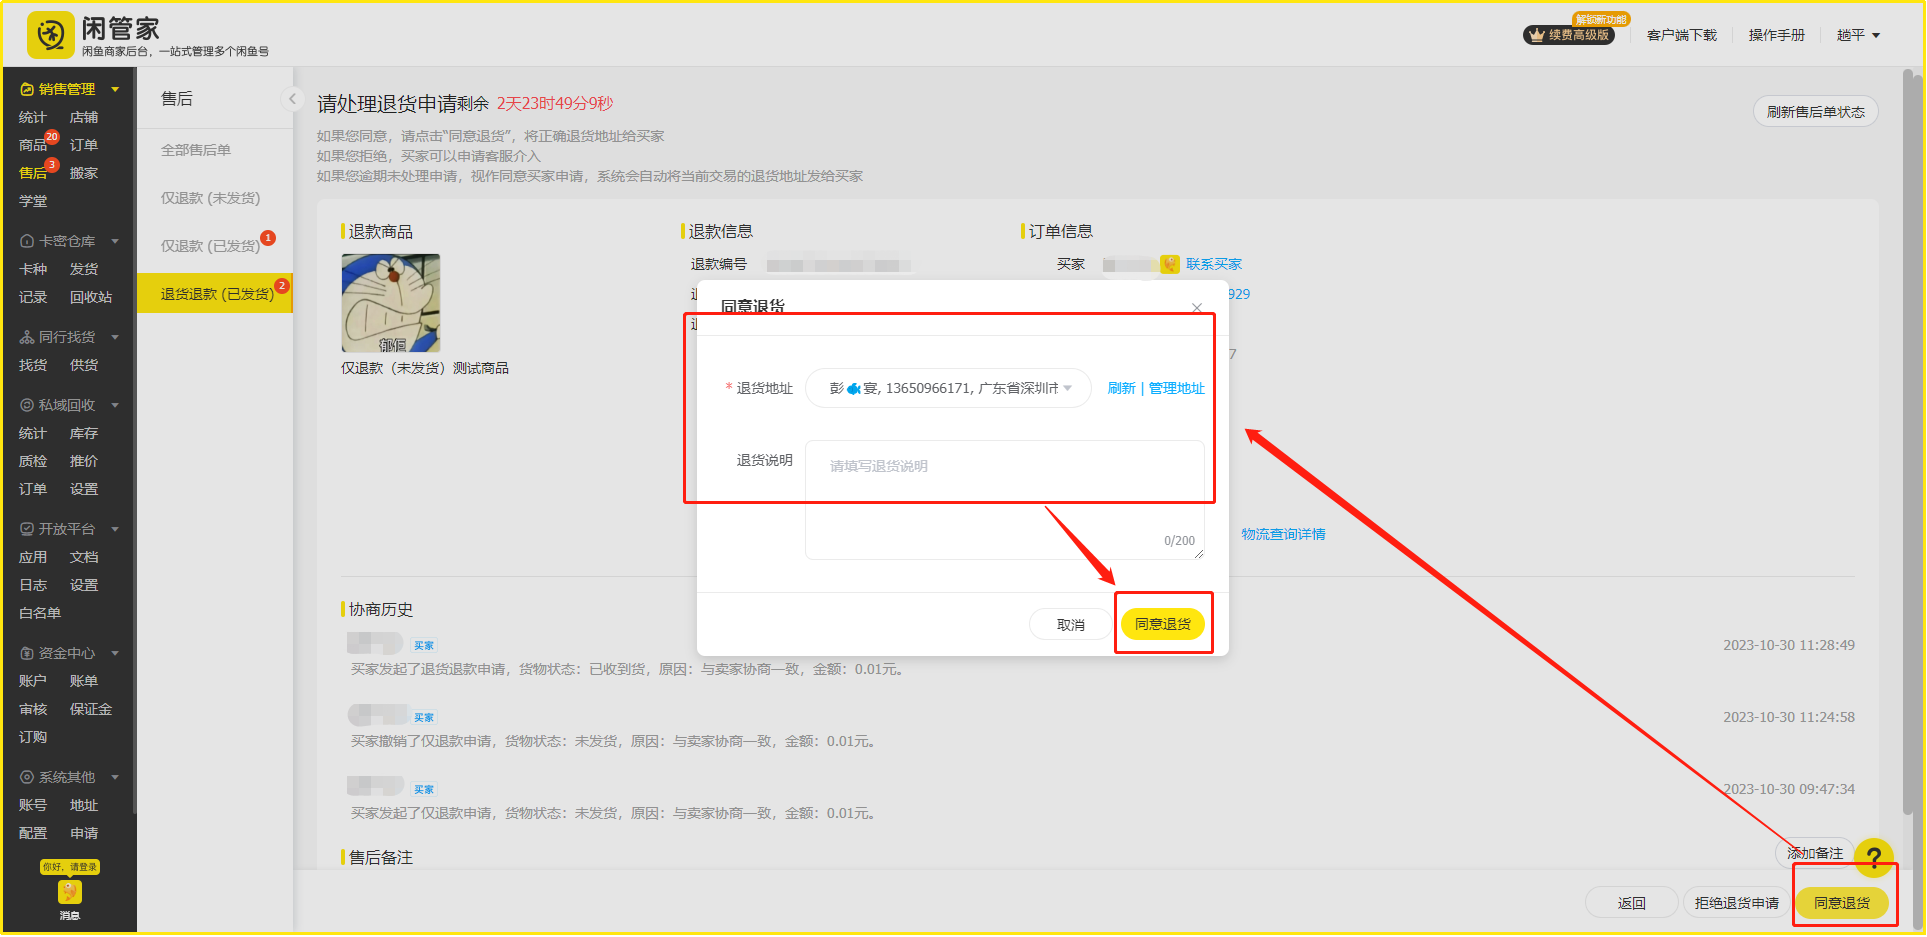1927x937 pixels.
Task: Click the Doraemon product thumbnail
Action: tap(391, 303)
